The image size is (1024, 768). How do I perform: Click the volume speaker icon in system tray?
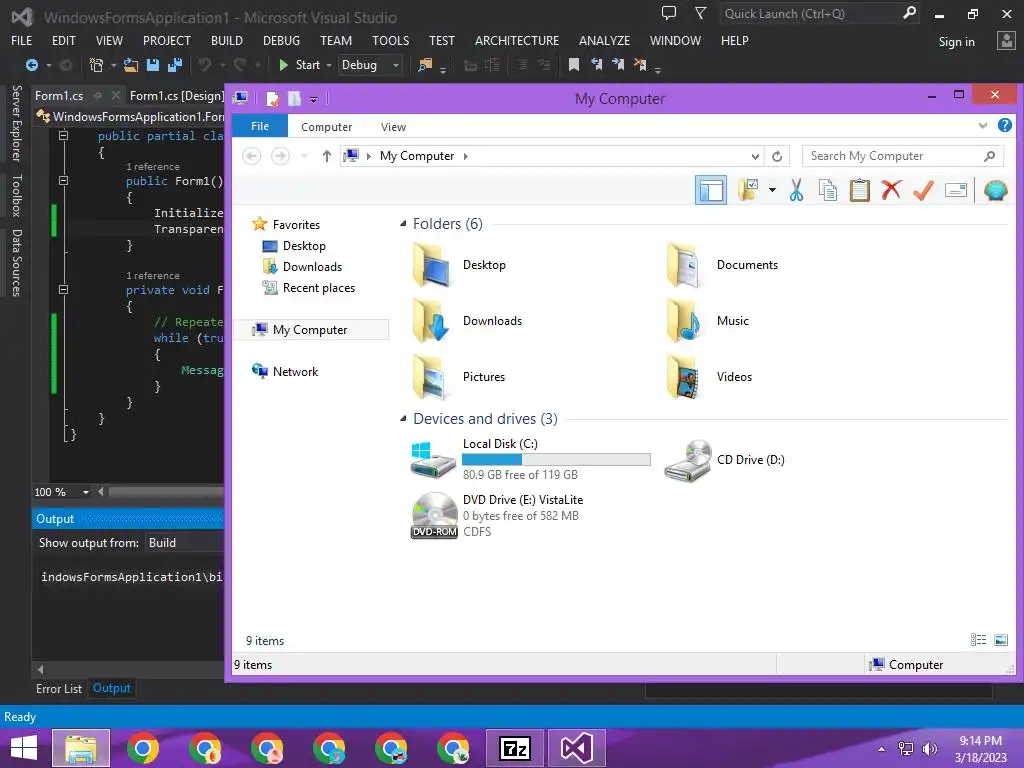tap(930, 749)
